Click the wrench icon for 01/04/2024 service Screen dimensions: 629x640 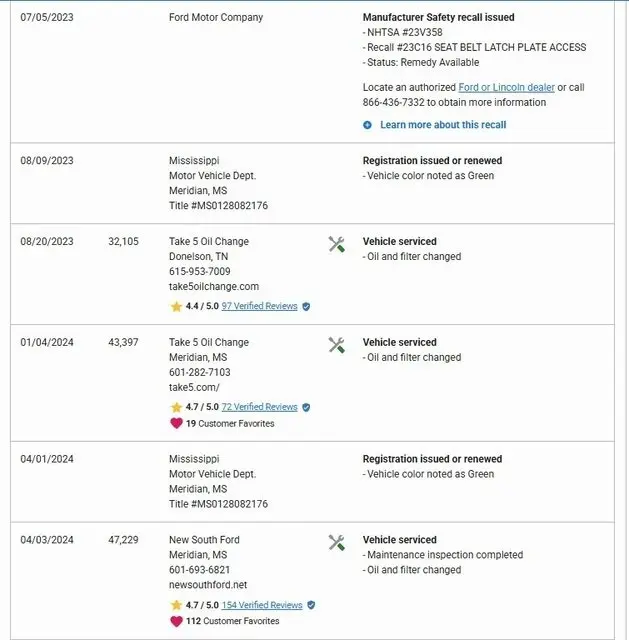pyautogui.click(x=336, y=345)
